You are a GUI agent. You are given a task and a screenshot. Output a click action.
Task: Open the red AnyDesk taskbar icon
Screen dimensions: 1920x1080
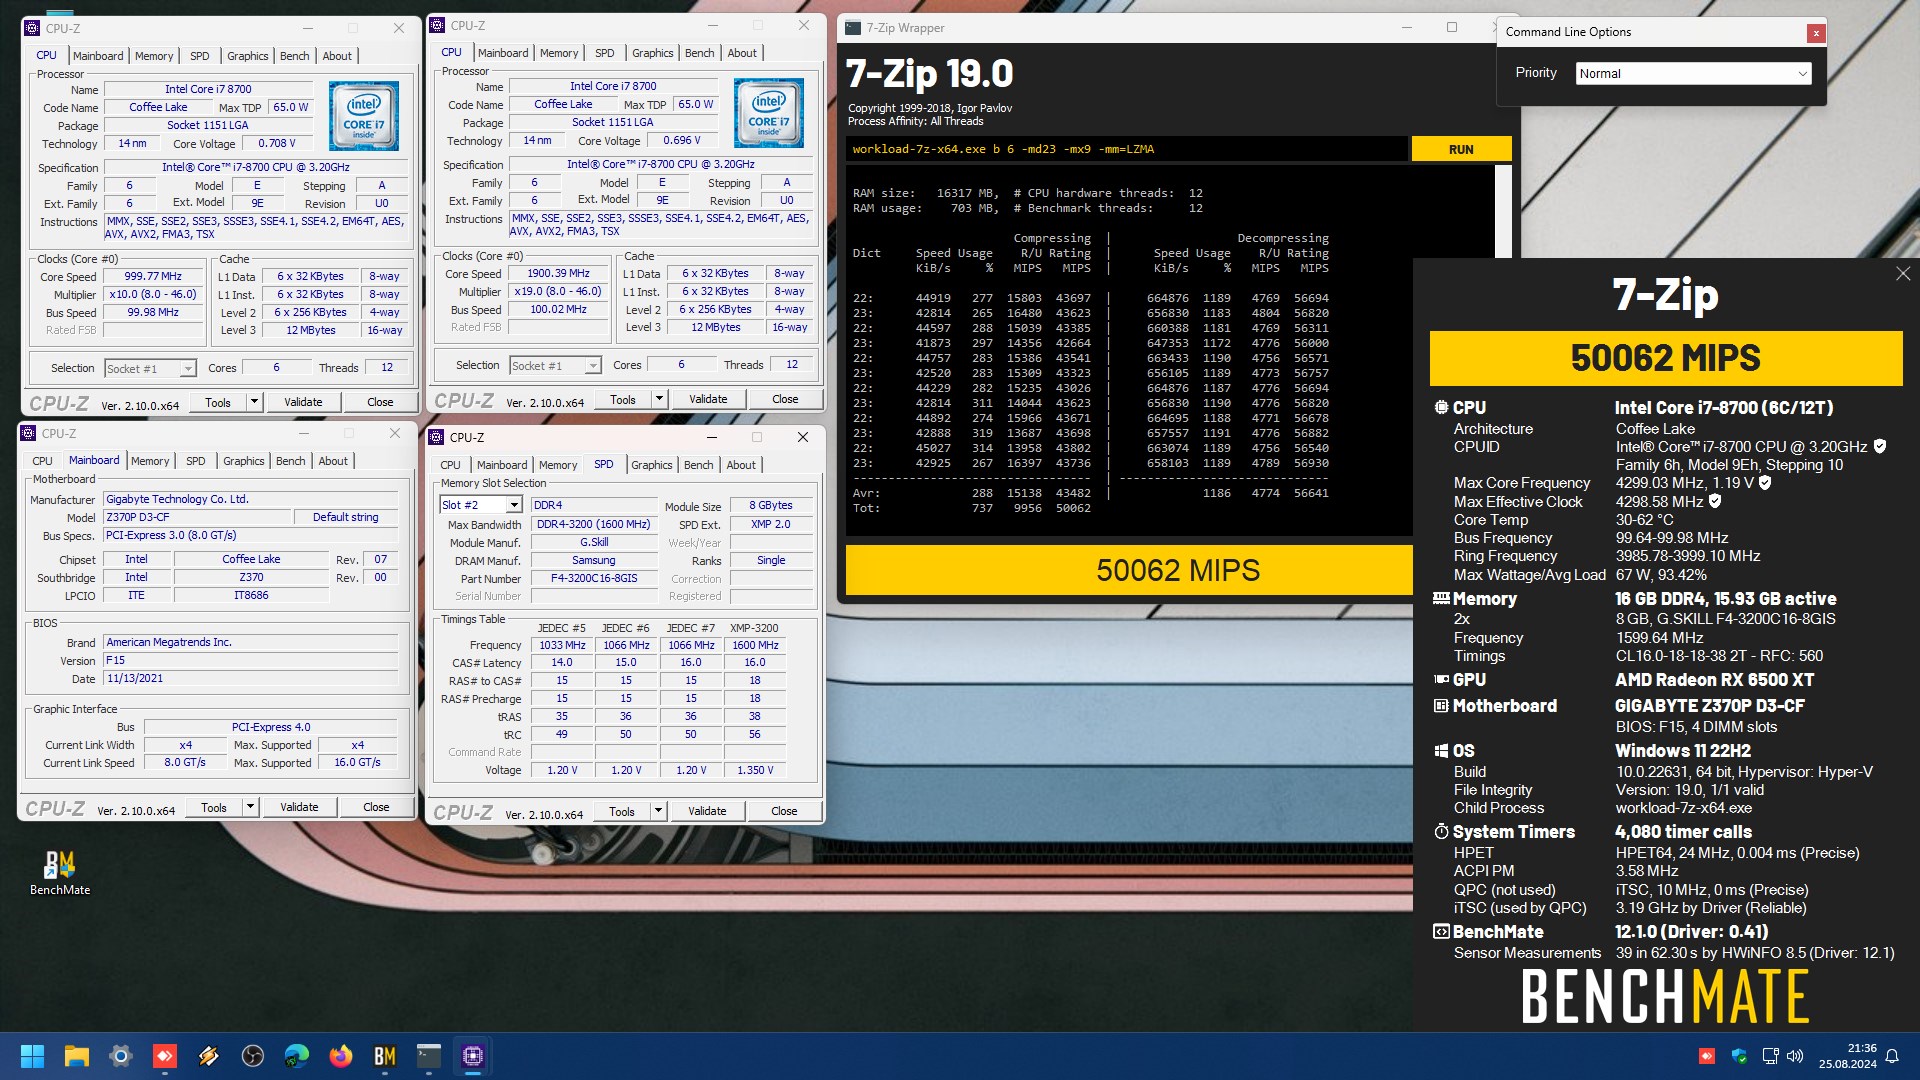pyautogui.click(x=165, y=1056)
